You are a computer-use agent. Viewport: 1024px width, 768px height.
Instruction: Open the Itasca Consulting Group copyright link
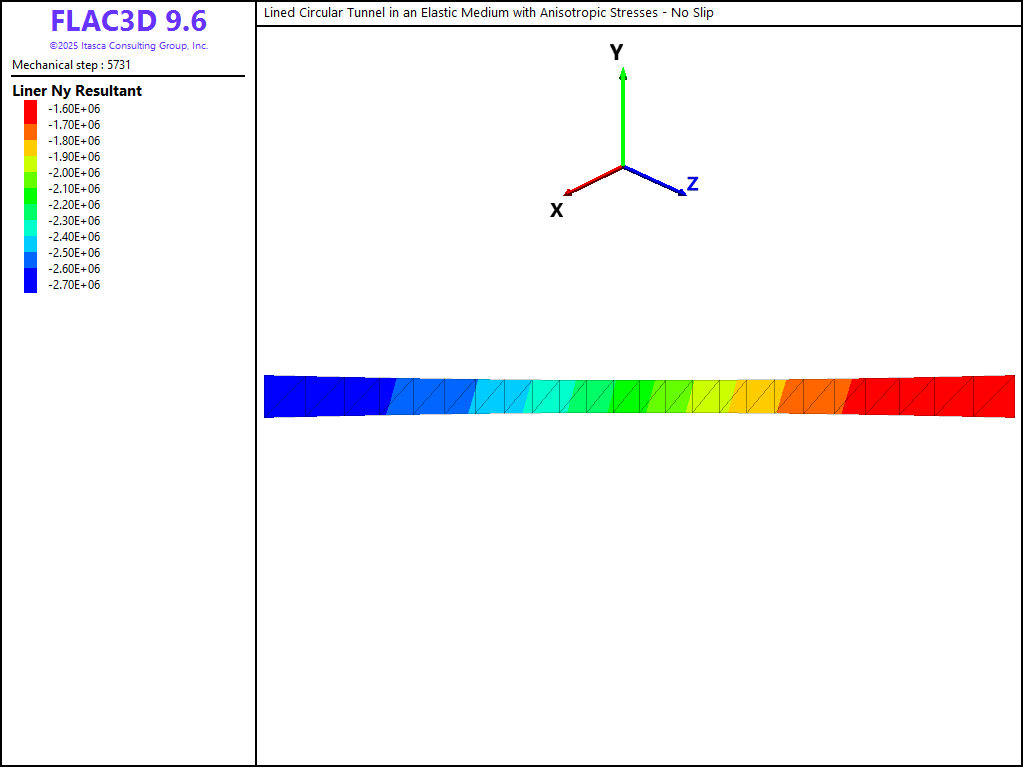pos(128,46)
